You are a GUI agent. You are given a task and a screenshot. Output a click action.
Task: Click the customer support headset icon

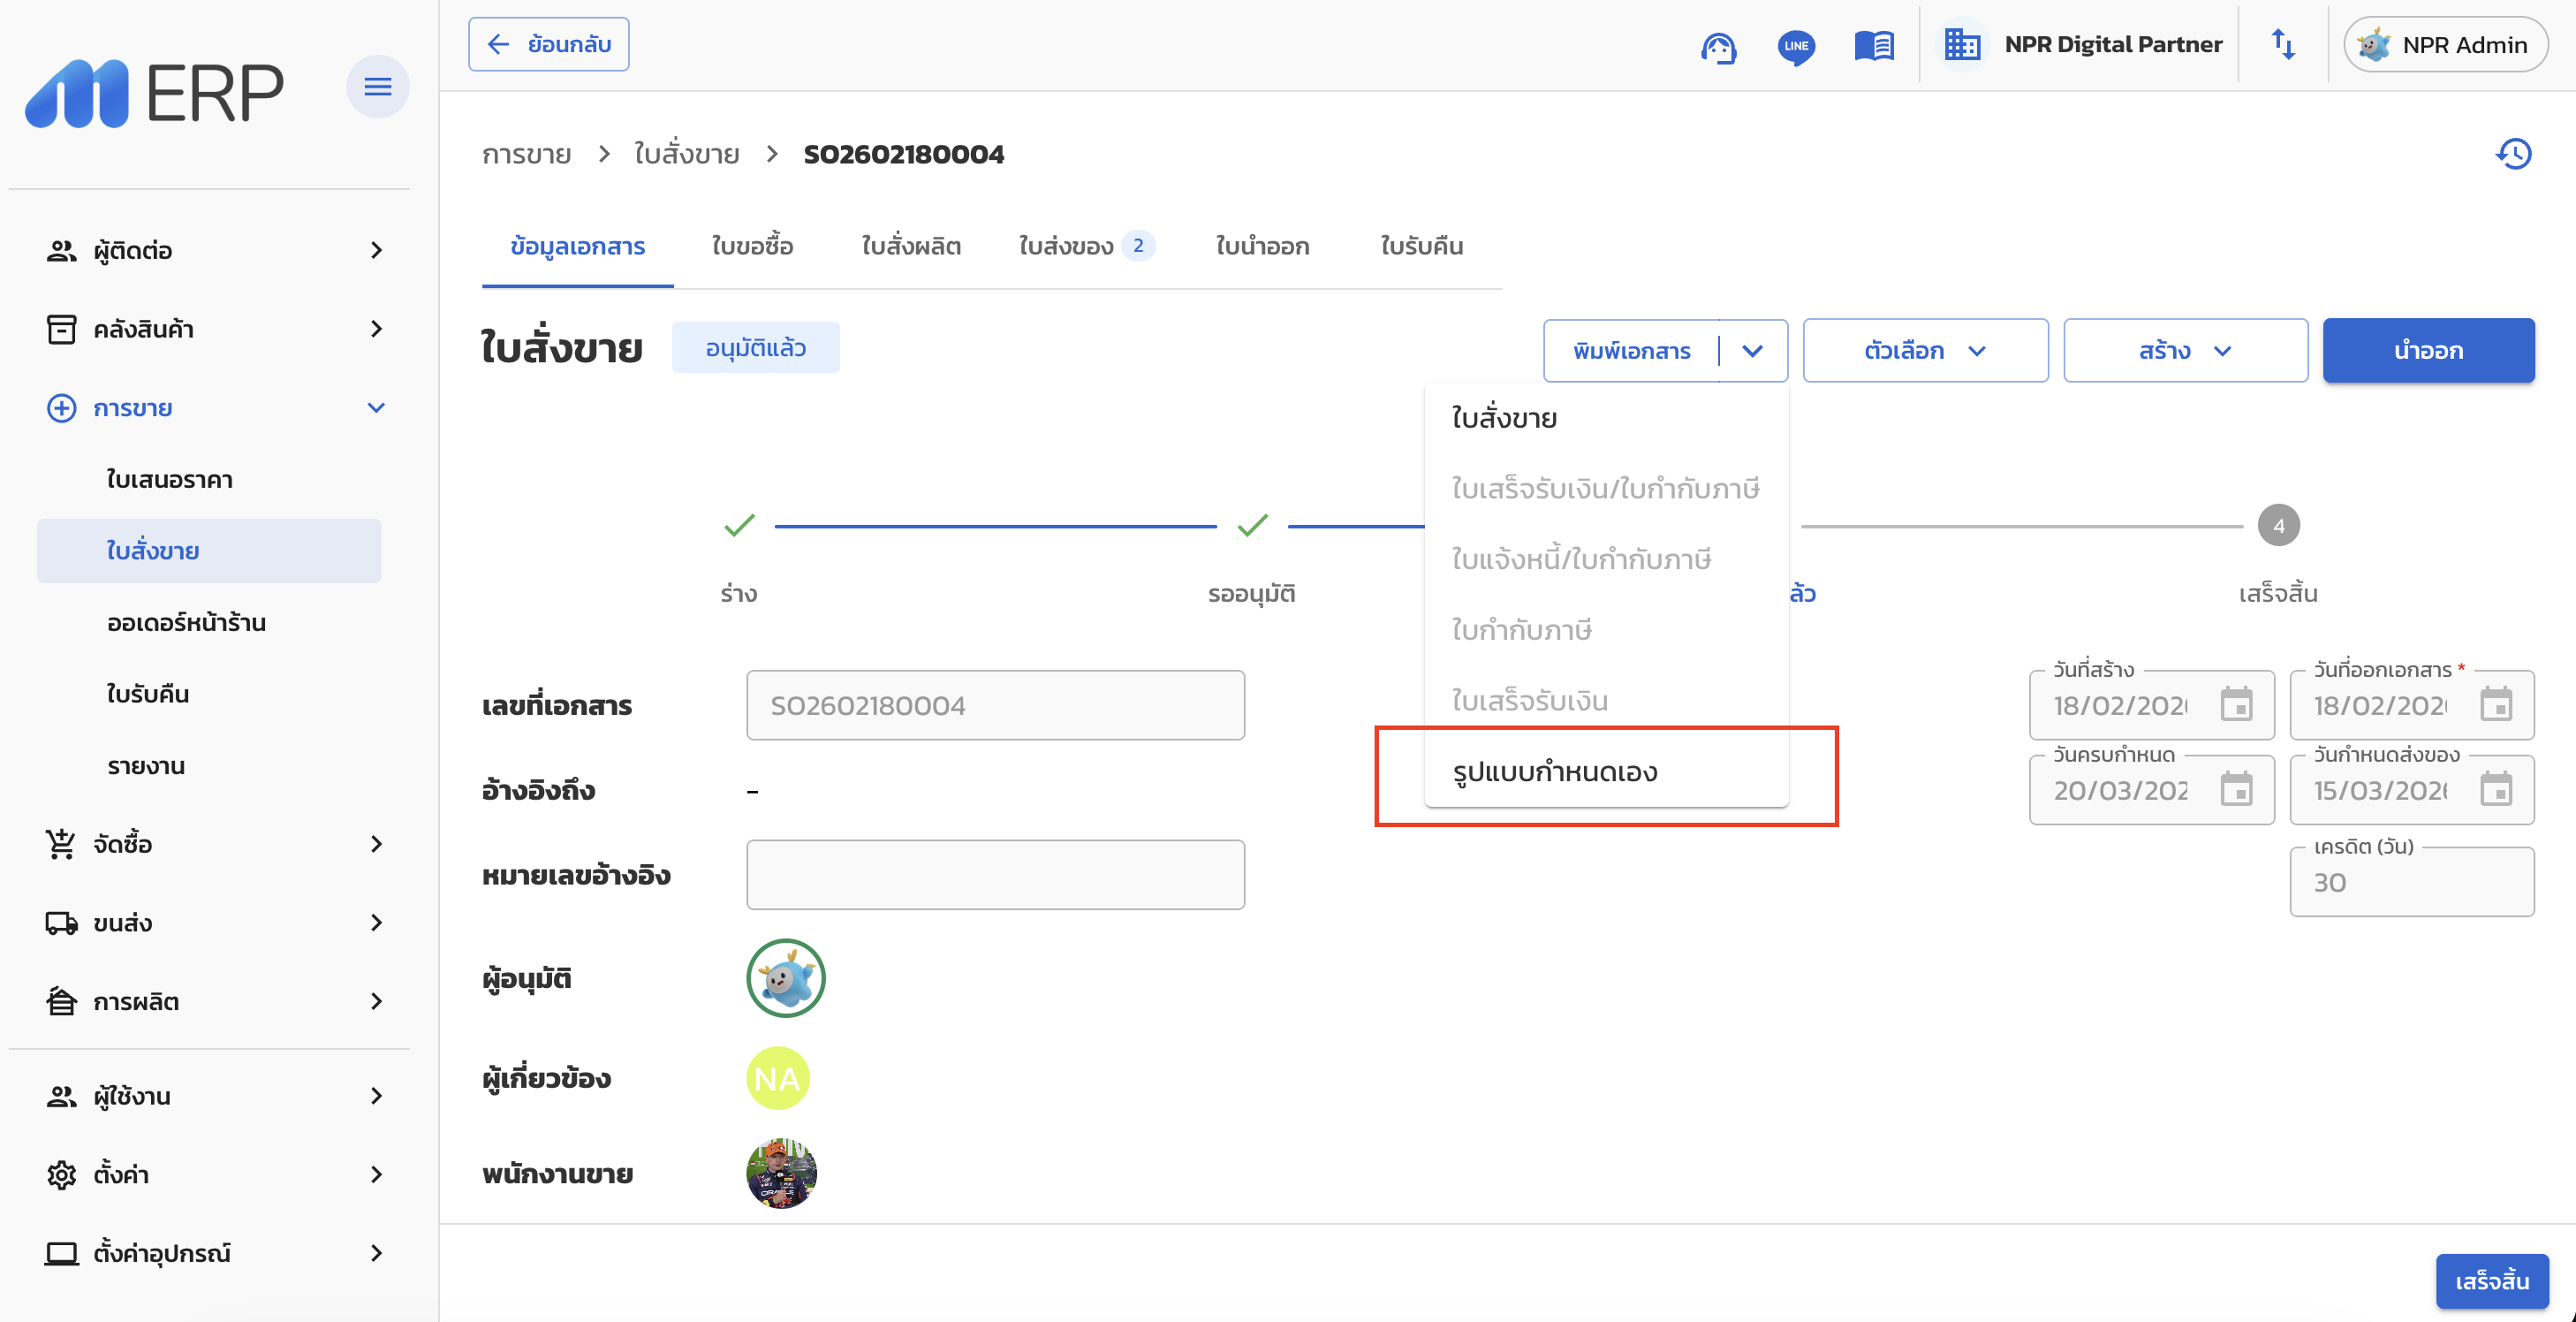pyautogui.click(x=1718, y=46)
